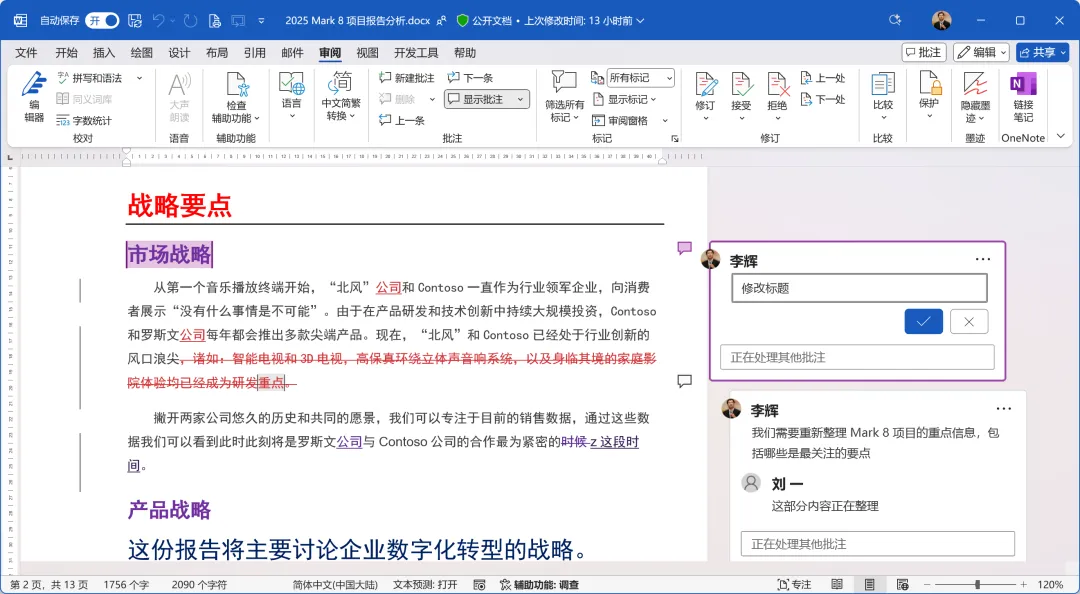Click the 1756 个字 word count
This screenshot has width=1080, height=594.
point(126,585)
